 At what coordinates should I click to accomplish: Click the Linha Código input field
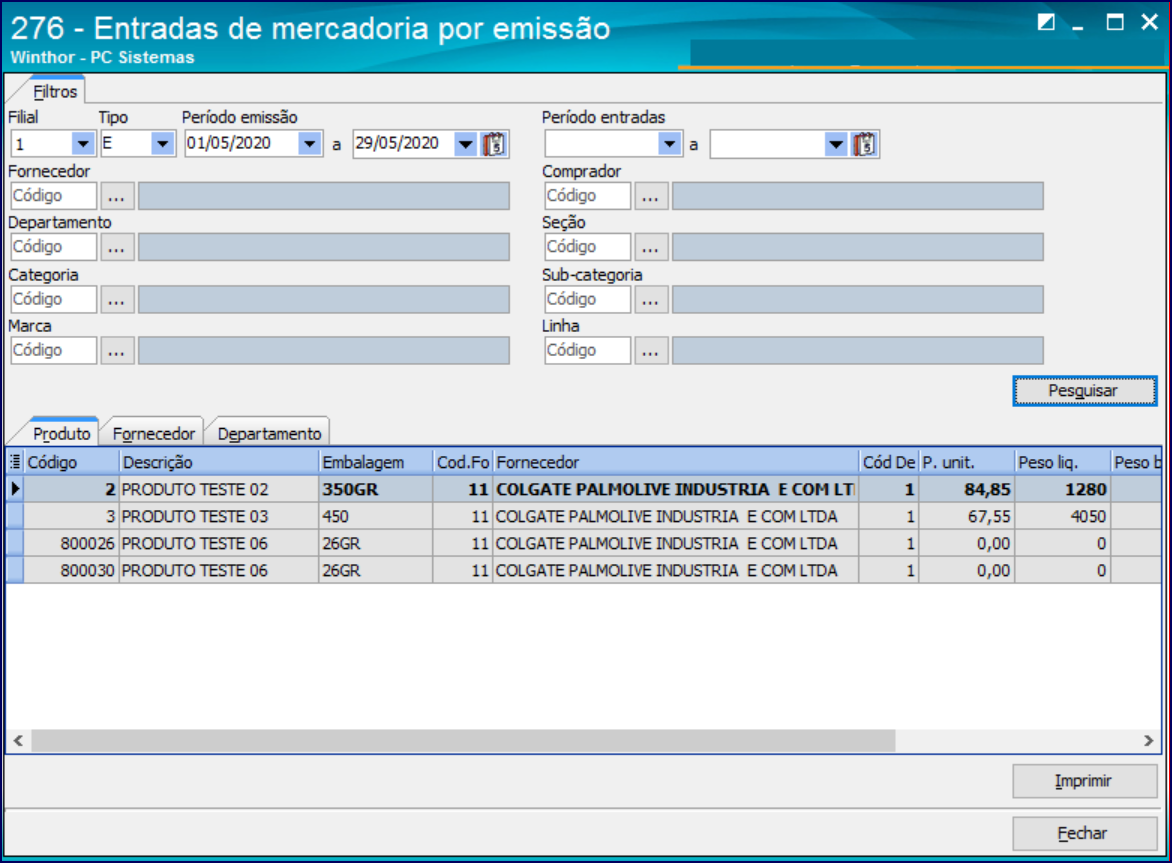[587, 350]
